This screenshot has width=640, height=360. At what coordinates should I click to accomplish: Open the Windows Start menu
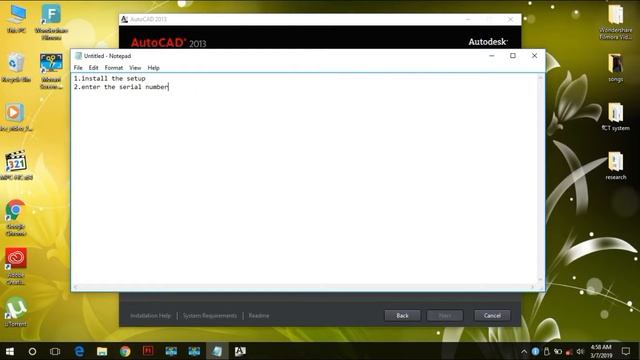tap(10, 351)
